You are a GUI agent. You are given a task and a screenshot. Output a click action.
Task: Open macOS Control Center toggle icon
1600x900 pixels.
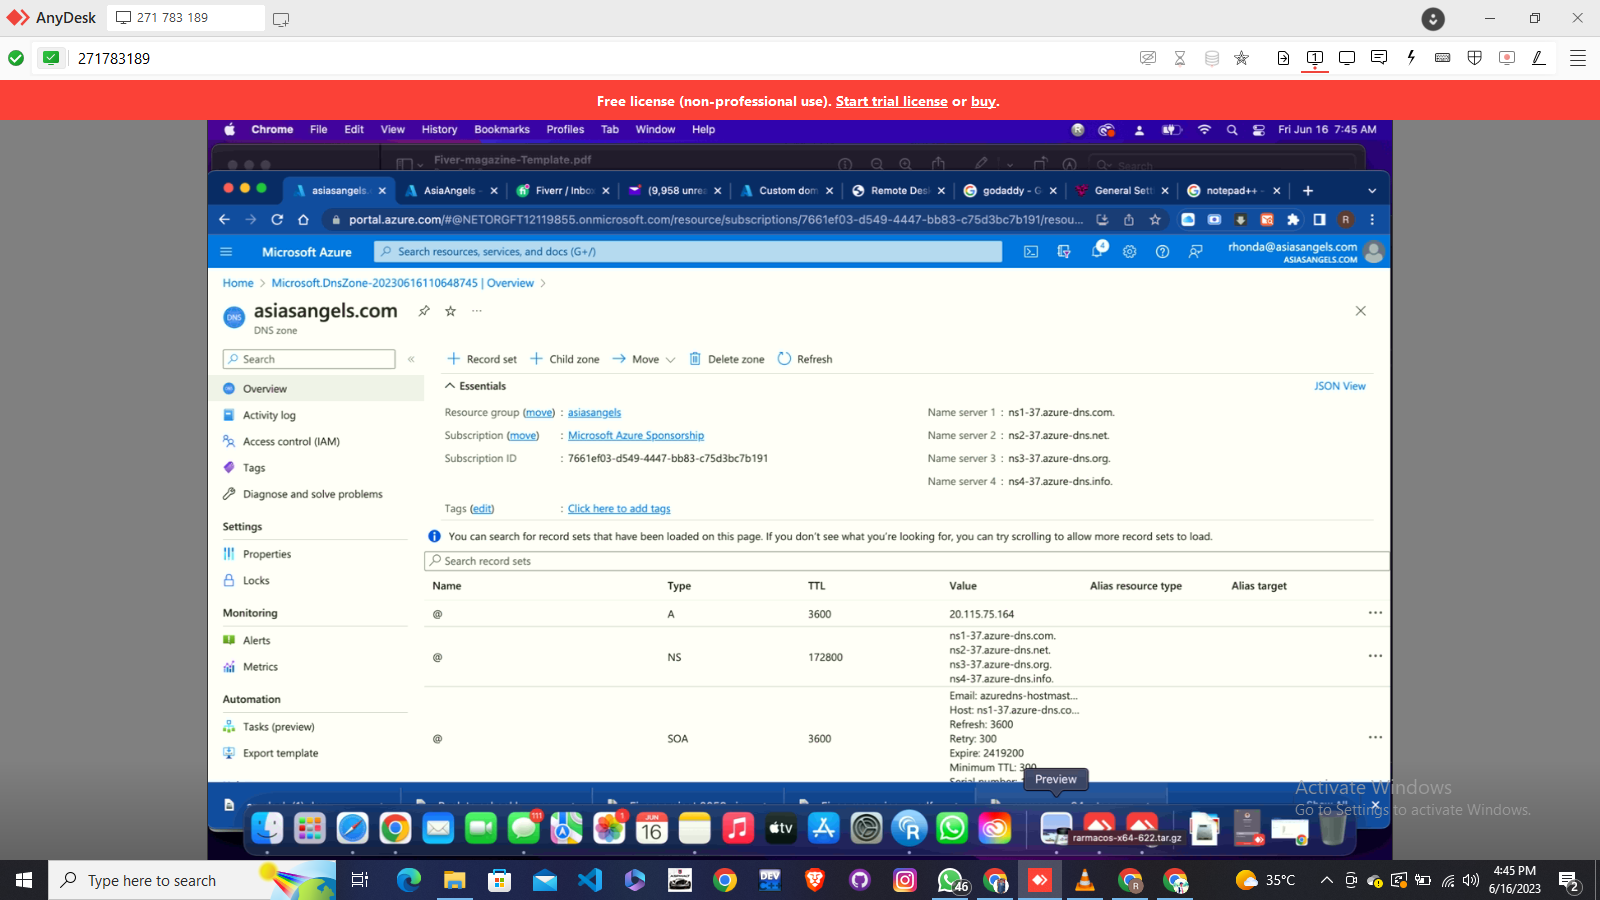[1259, 130]
